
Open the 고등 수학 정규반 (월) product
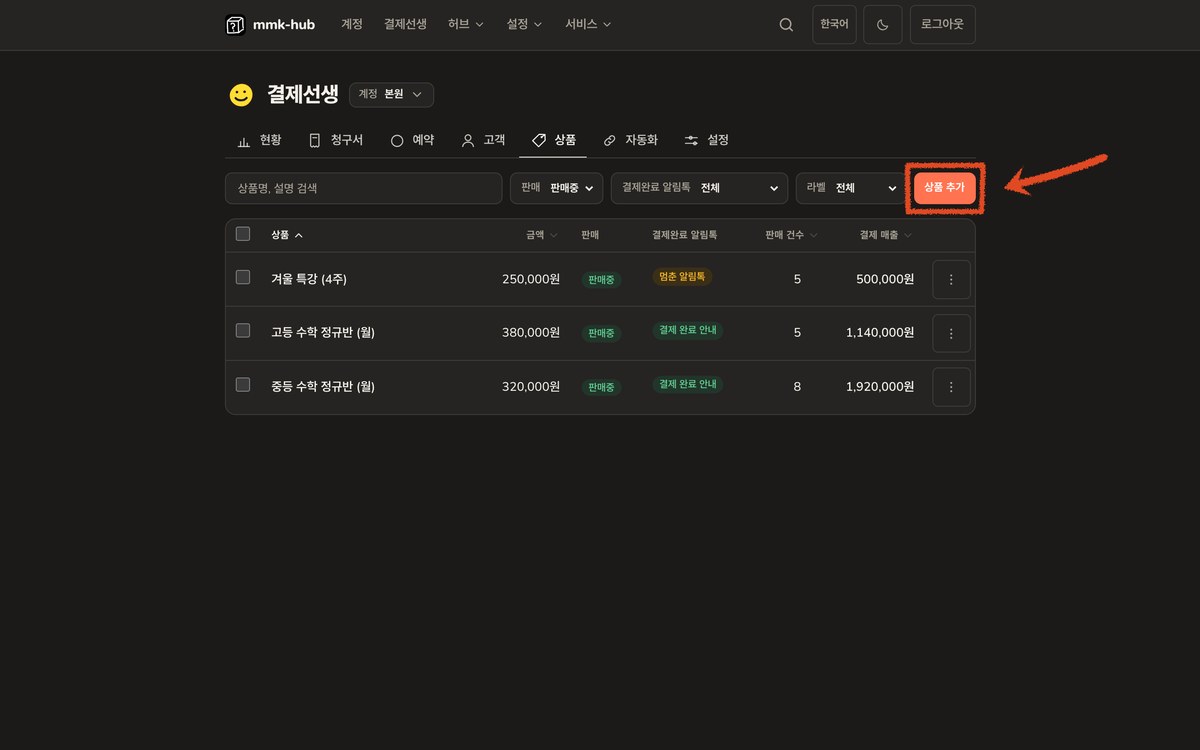coord(323,333)
